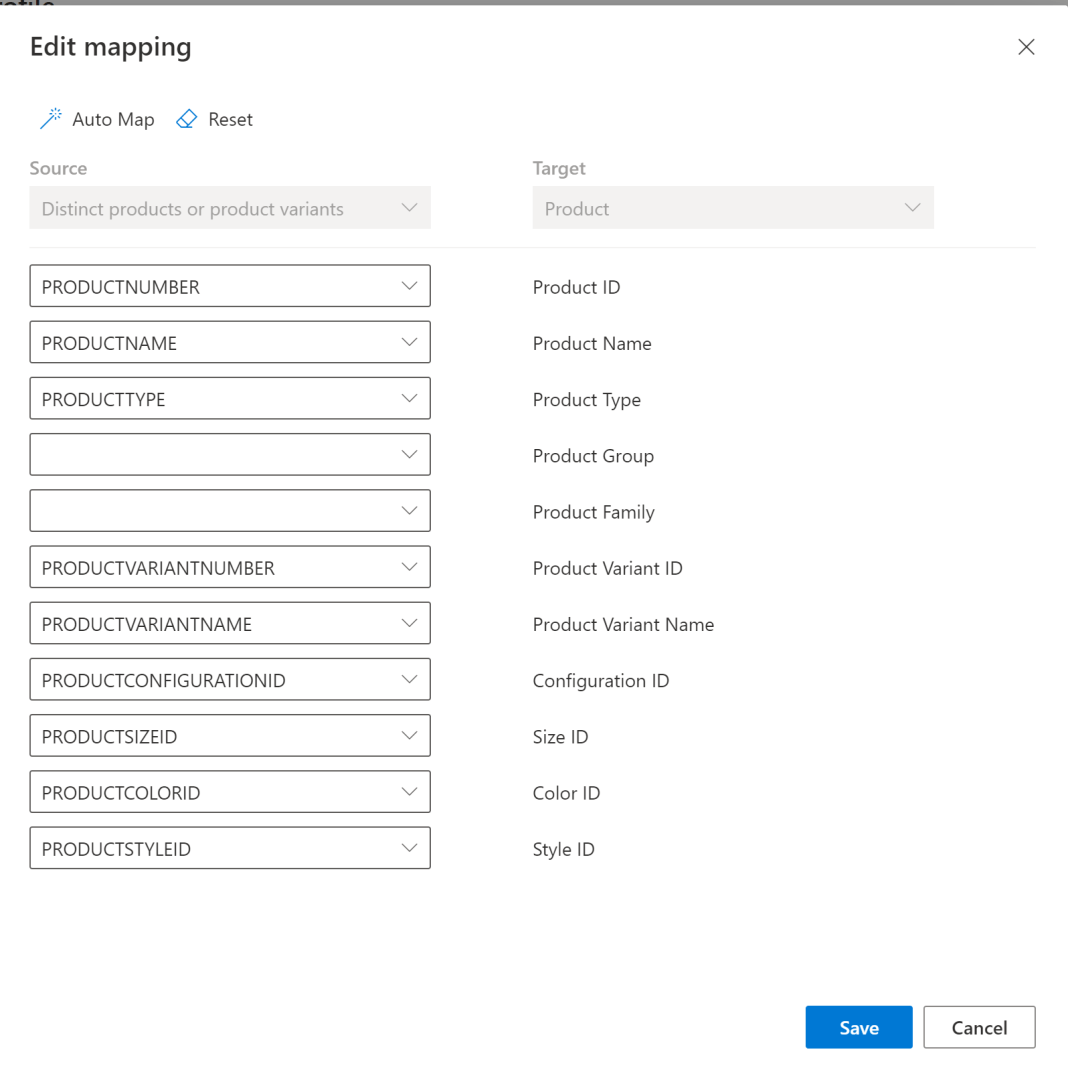Viewport: 1068px width, 1080px height.
Task: Open empty dropdown for Product Family
Action: pos(229,510)
